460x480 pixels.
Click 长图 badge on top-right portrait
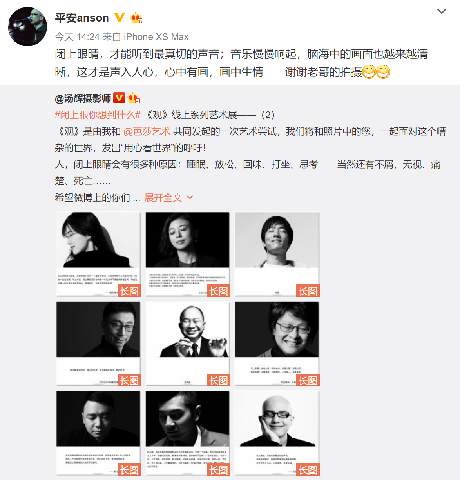pos(308,291)
